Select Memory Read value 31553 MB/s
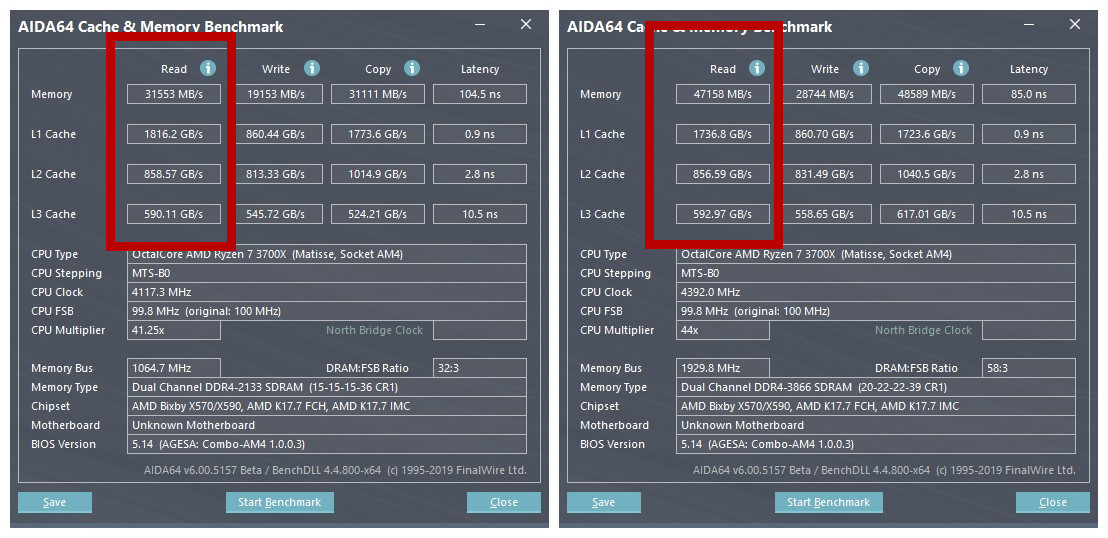Image resolution: width=1108 pixels, height=538 pixels. coord(174,94)
